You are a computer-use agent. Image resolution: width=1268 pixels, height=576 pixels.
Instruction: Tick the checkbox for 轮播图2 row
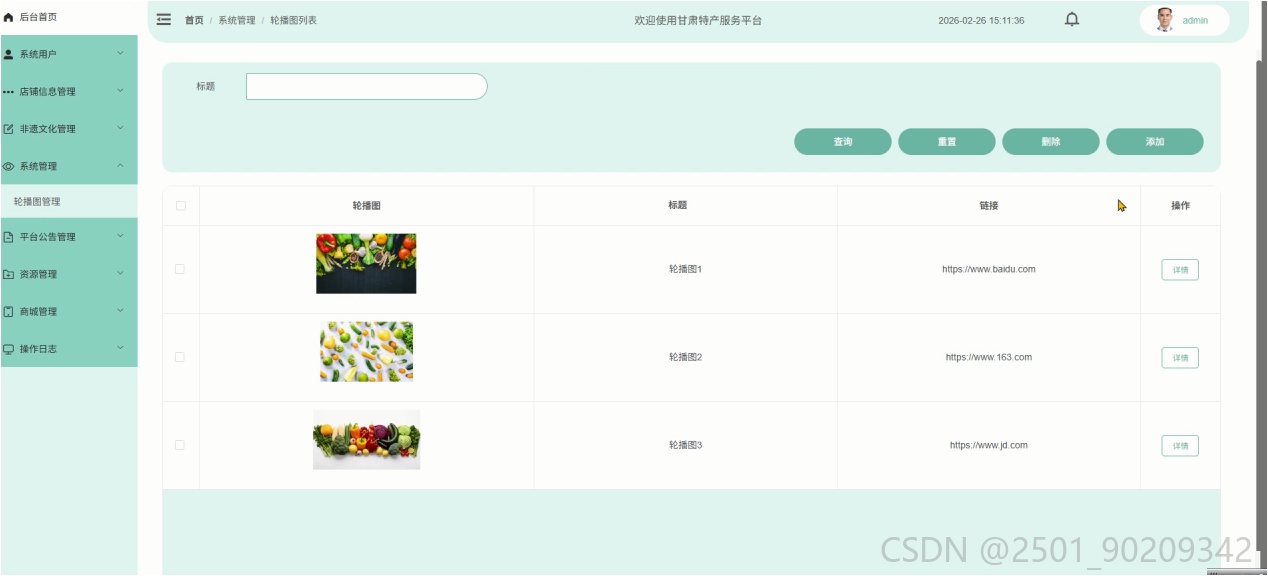(x=180, y=357)
